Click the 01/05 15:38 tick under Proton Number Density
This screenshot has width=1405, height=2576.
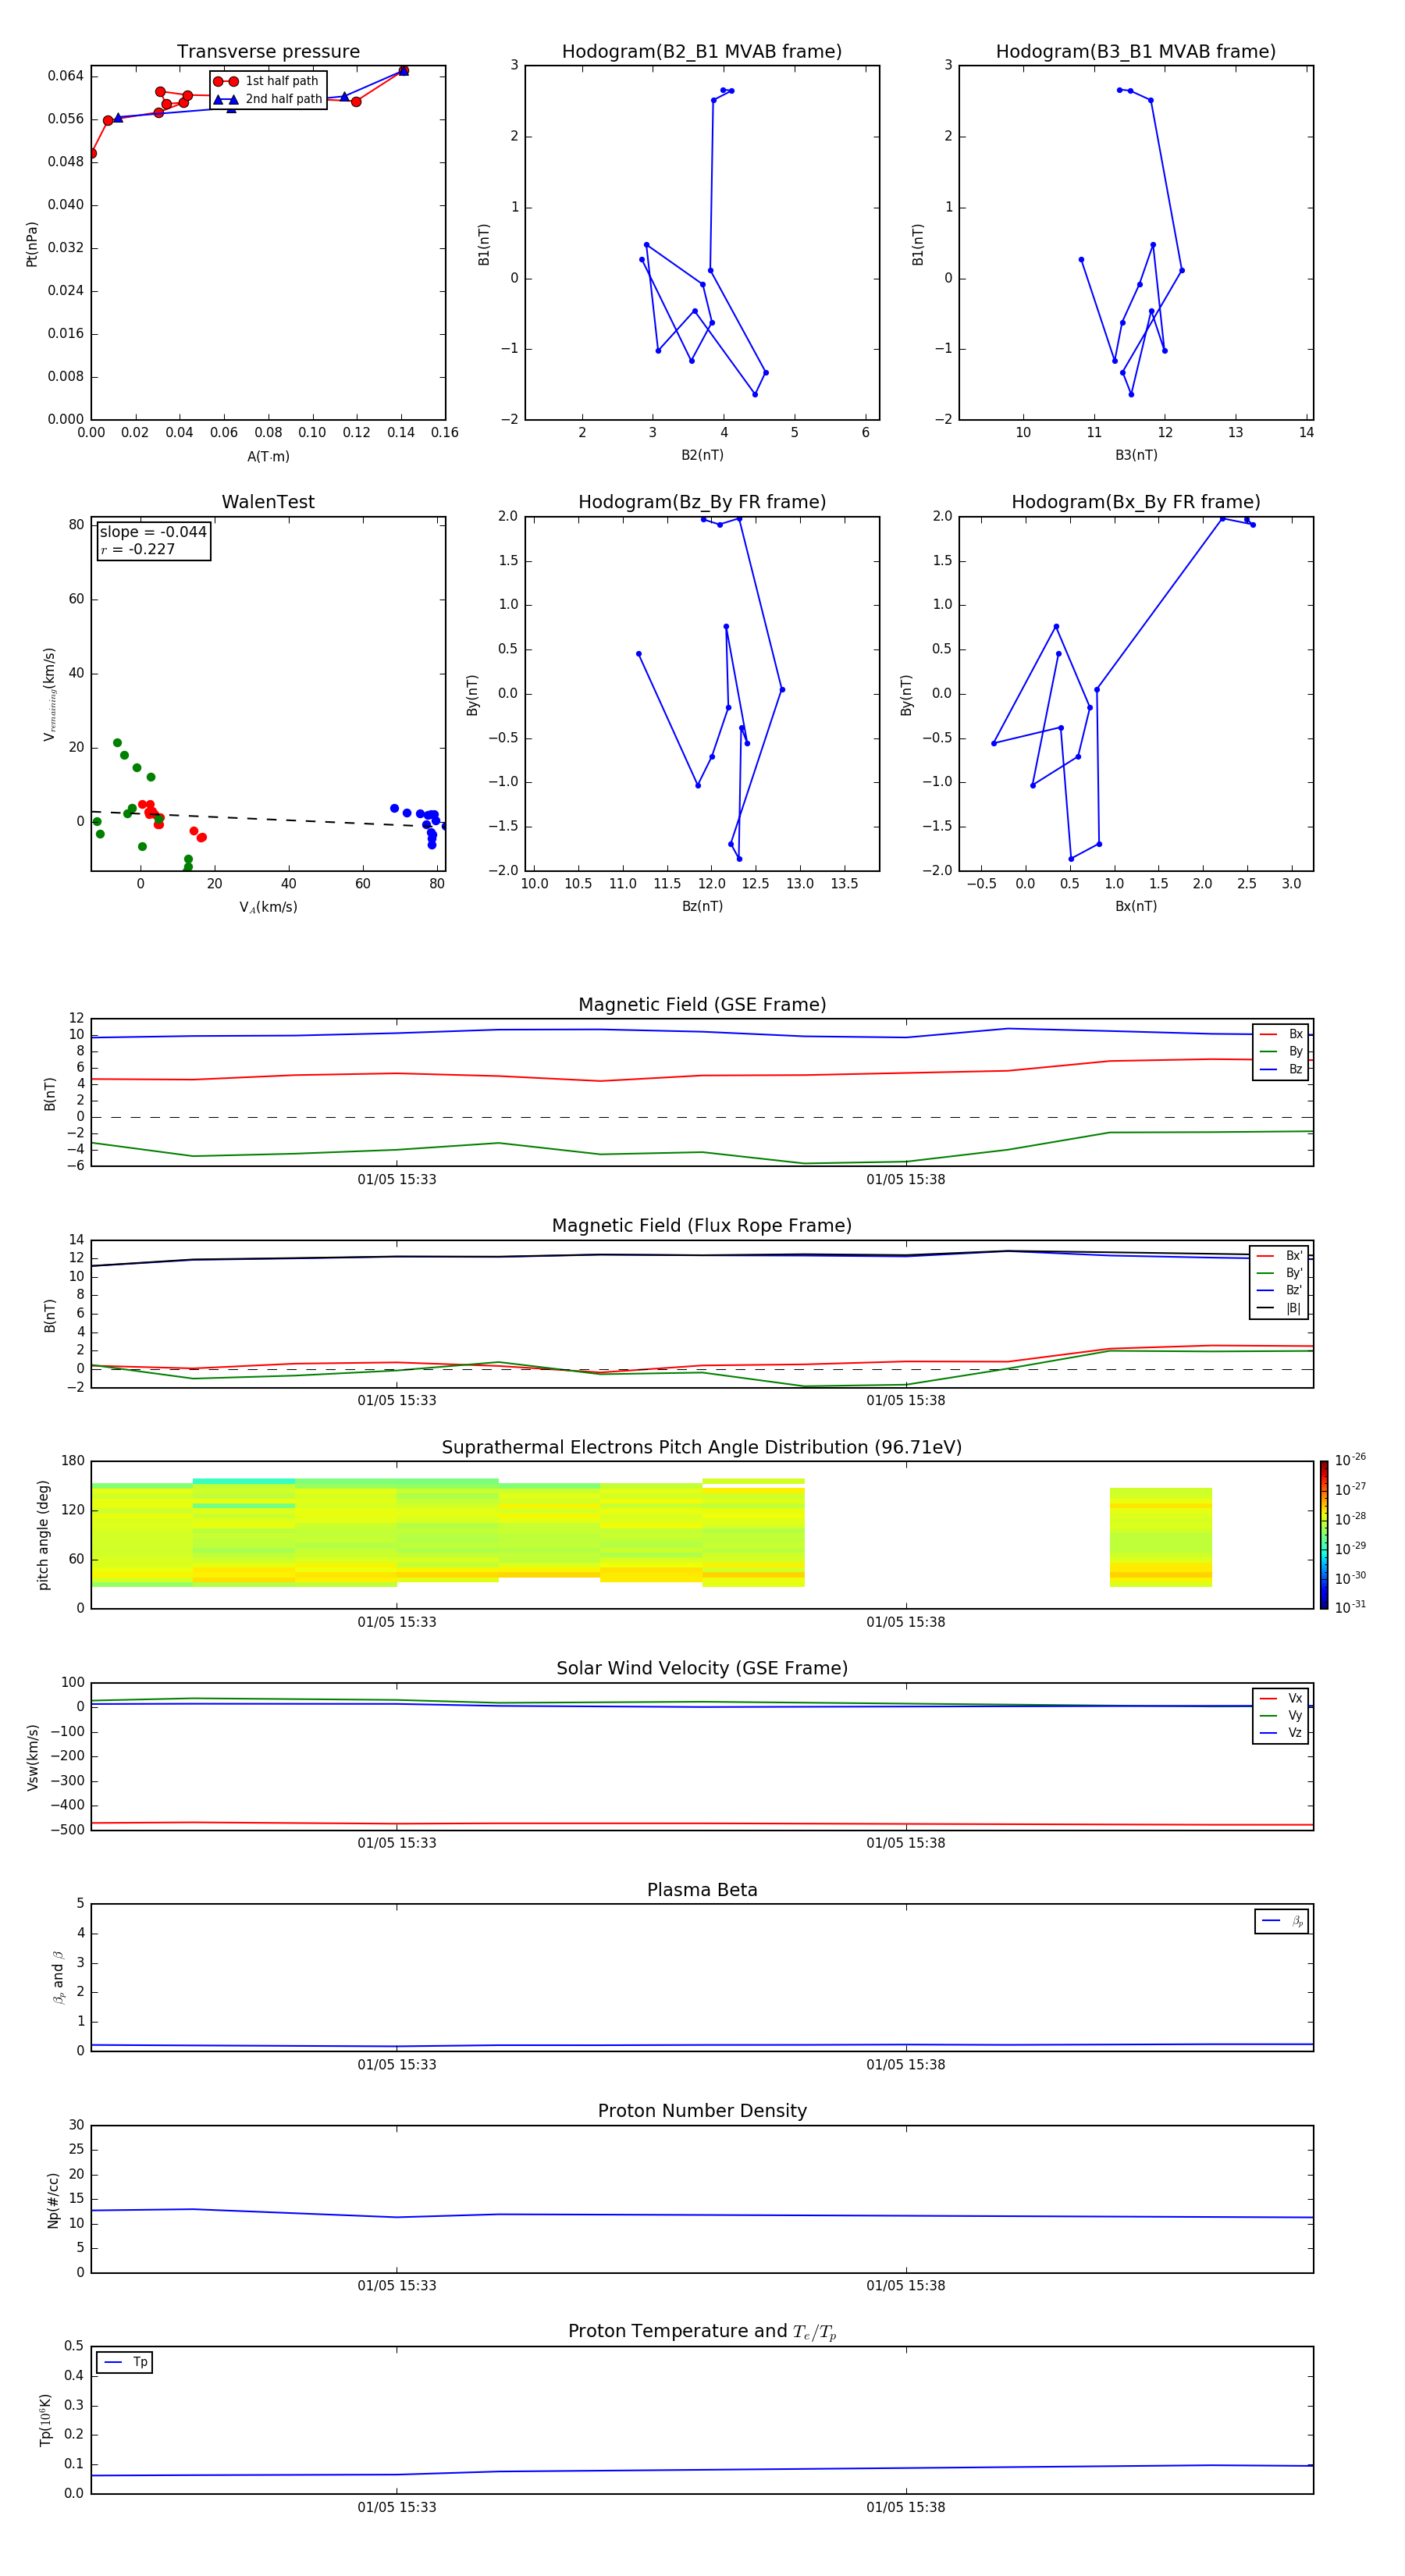[x=906, y=2285]
